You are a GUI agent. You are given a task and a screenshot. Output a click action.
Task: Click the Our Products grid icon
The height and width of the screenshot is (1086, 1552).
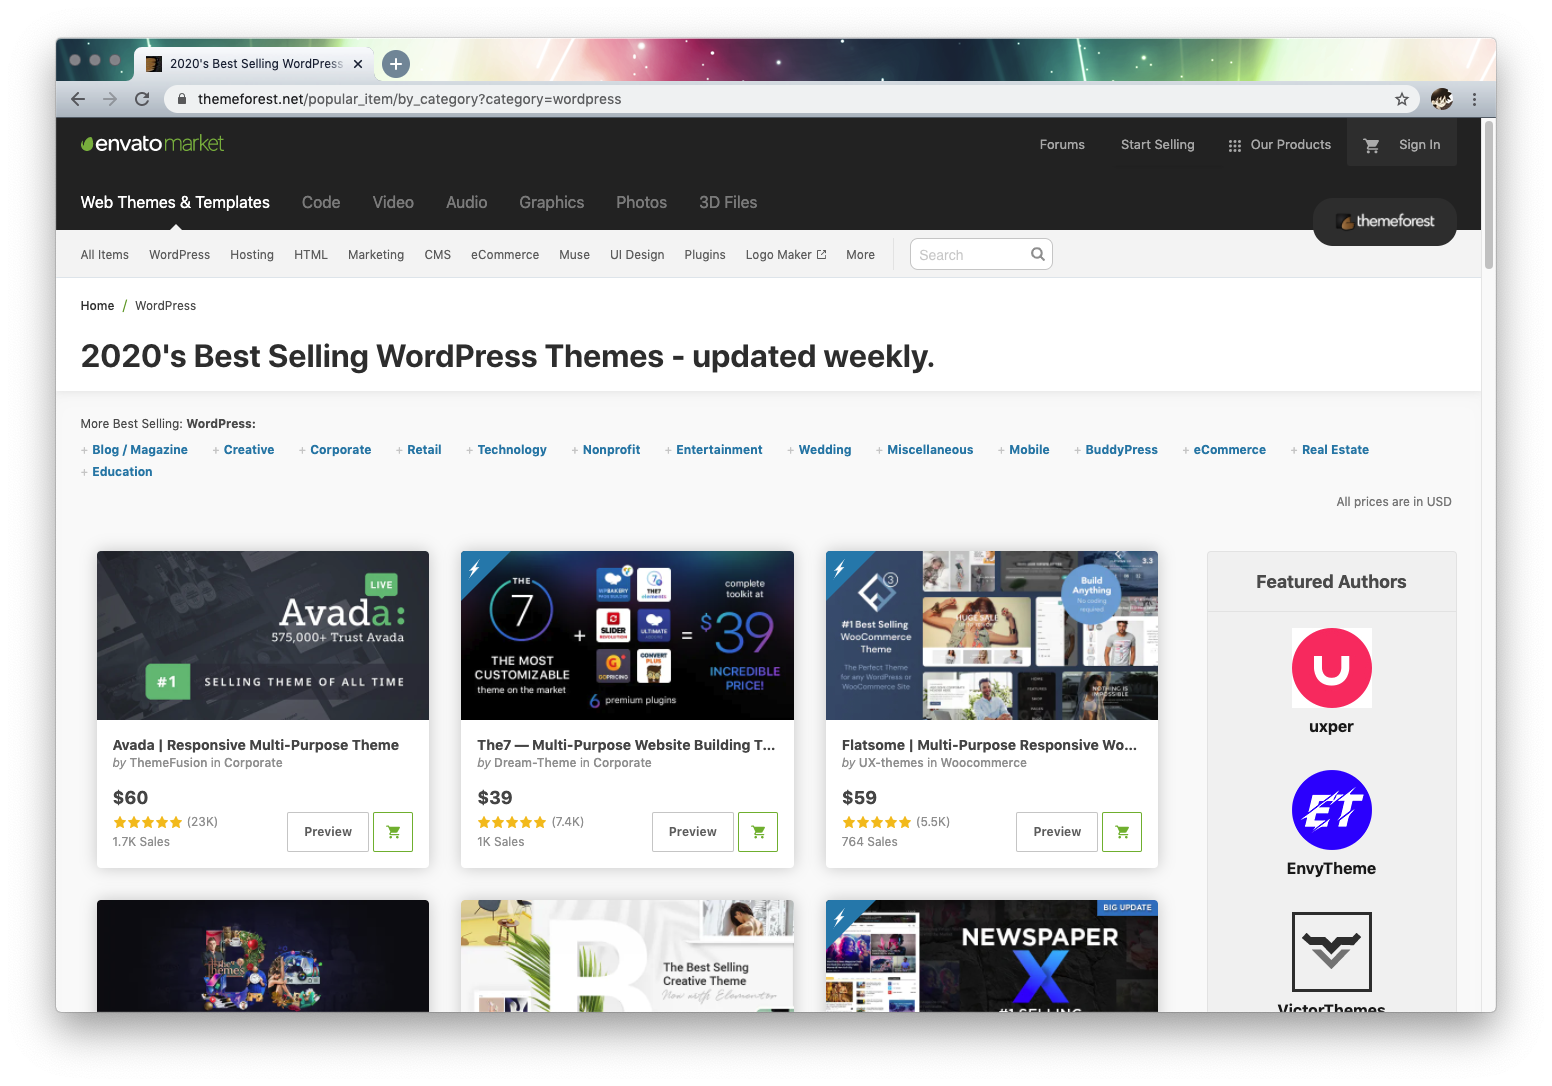pyautogui.click(x=1235, y=145)
